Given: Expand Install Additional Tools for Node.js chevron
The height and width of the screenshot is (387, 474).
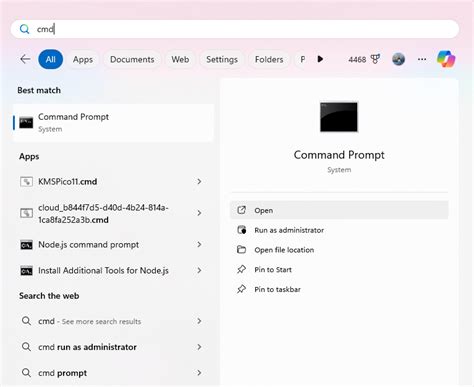Looking at the screenshot, I should pos(199,270).
